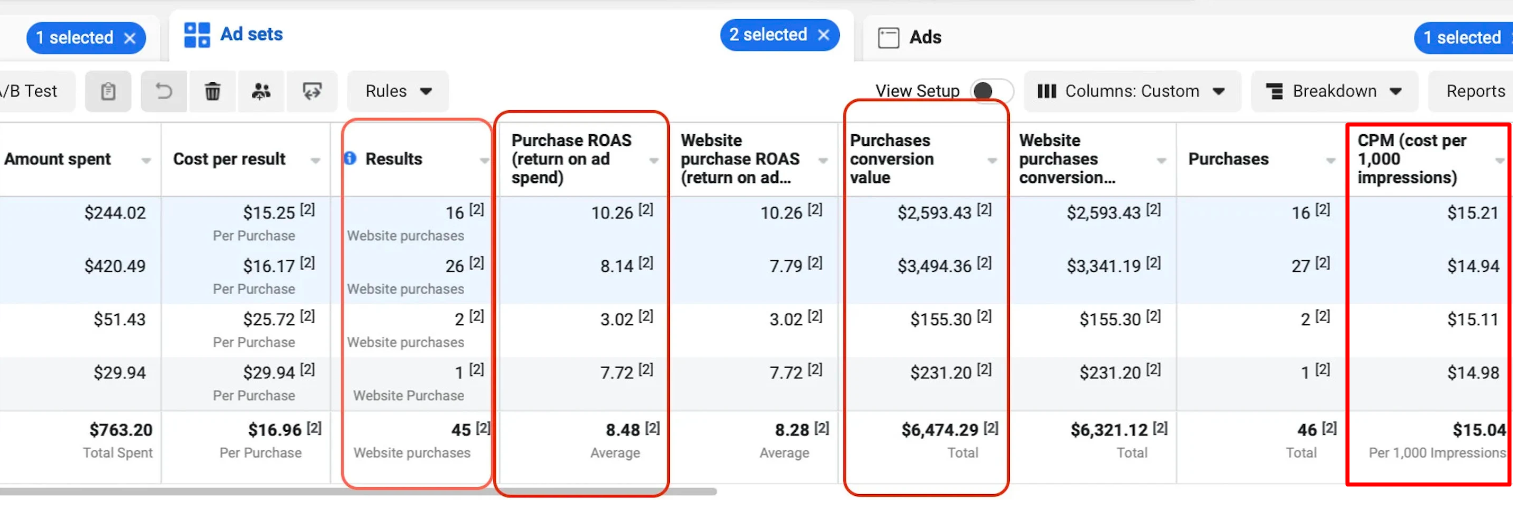Click the Reports button
This screenshot has width=1513, height=509.
point(1475,91)
